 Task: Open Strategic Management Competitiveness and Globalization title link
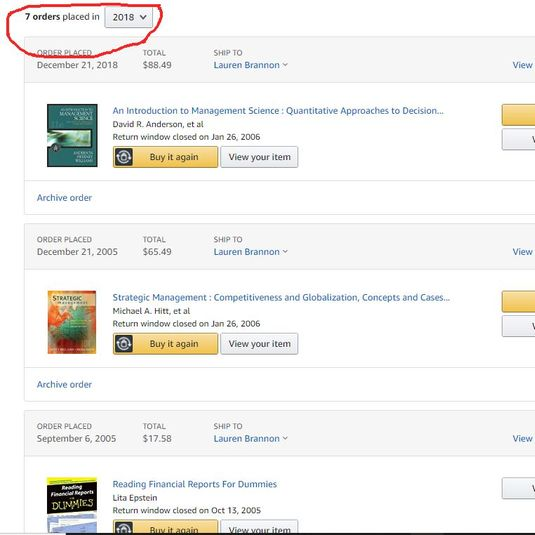point(281,297)
